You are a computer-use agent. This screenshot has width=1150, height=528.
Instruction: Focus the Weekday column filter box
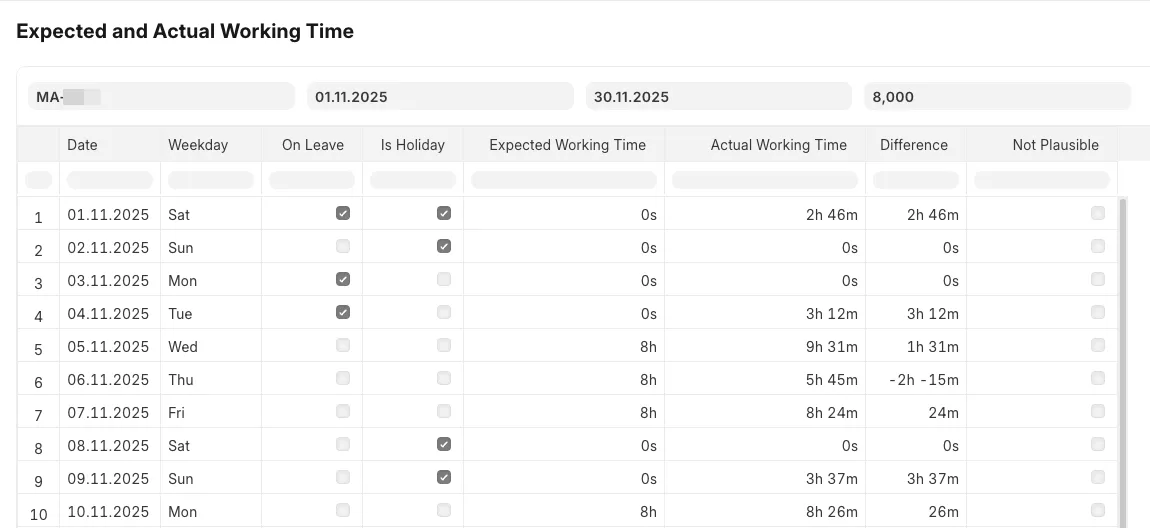point(210,180)
